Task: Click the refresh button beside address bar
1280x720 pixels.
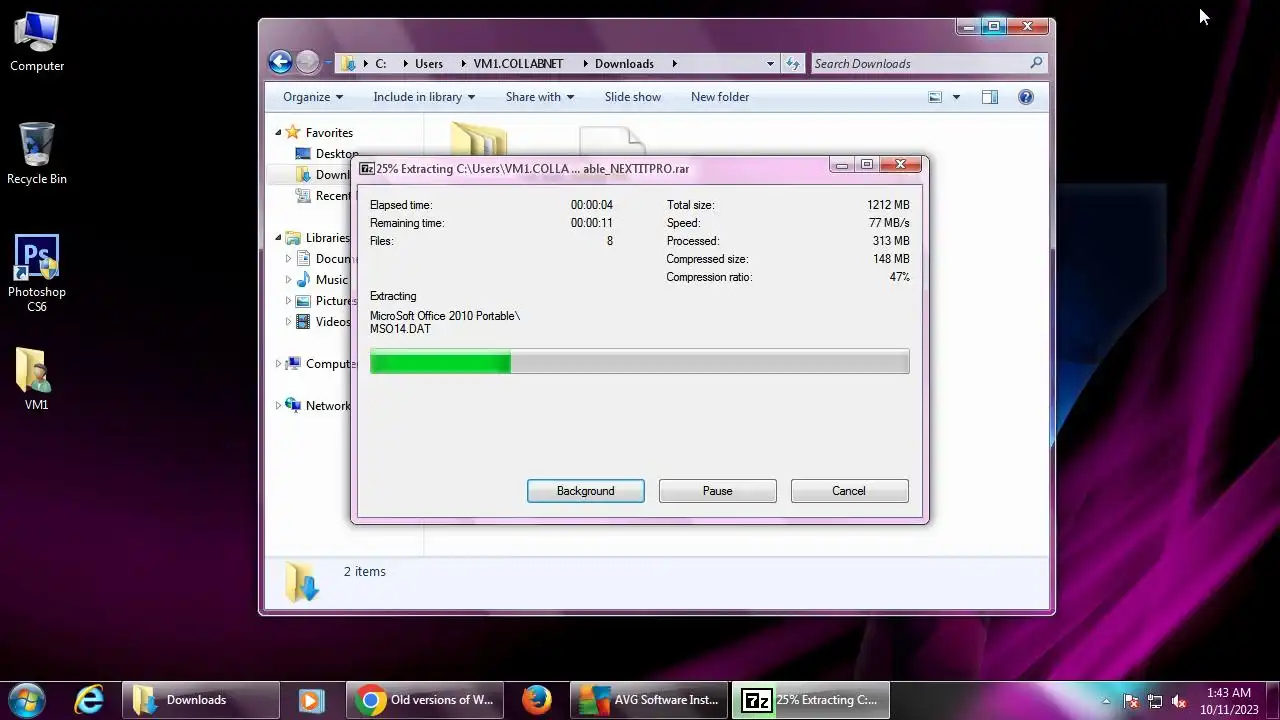Action: [x=793, y=63]
